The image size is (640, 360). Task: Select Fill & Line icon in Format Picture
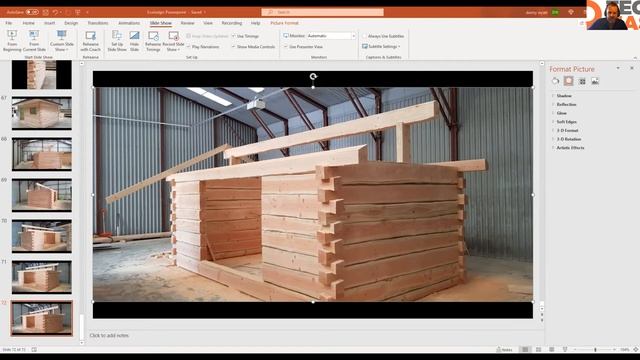coord(556,81)
